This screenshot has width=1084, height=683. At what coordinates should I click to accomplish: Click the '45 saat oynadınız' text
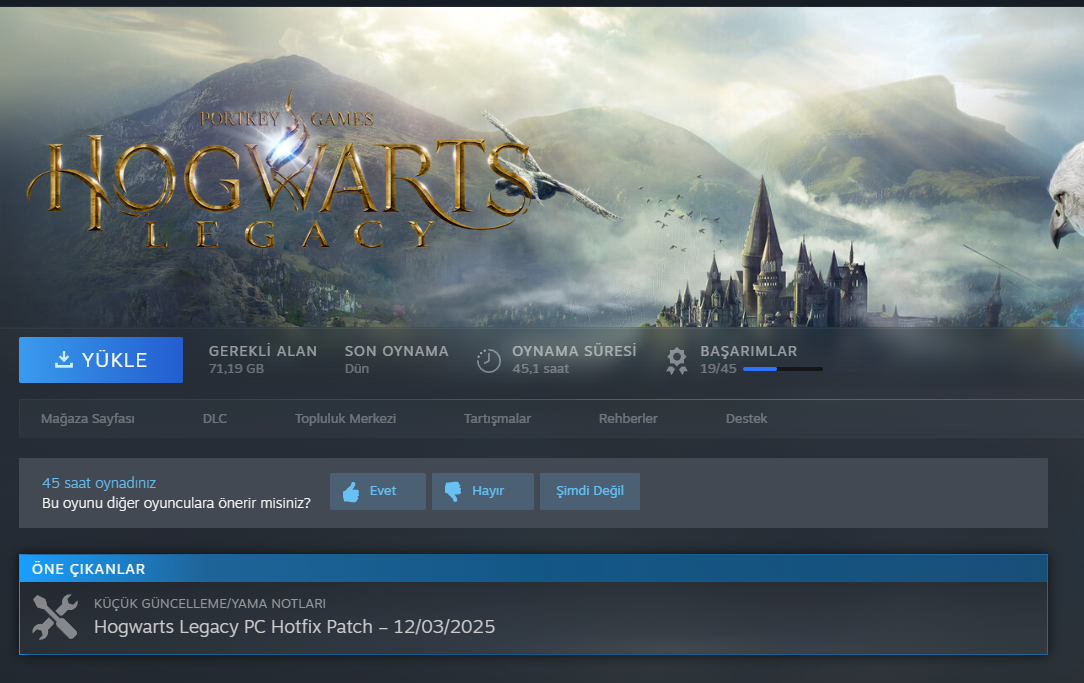click(x=99, y=483)
